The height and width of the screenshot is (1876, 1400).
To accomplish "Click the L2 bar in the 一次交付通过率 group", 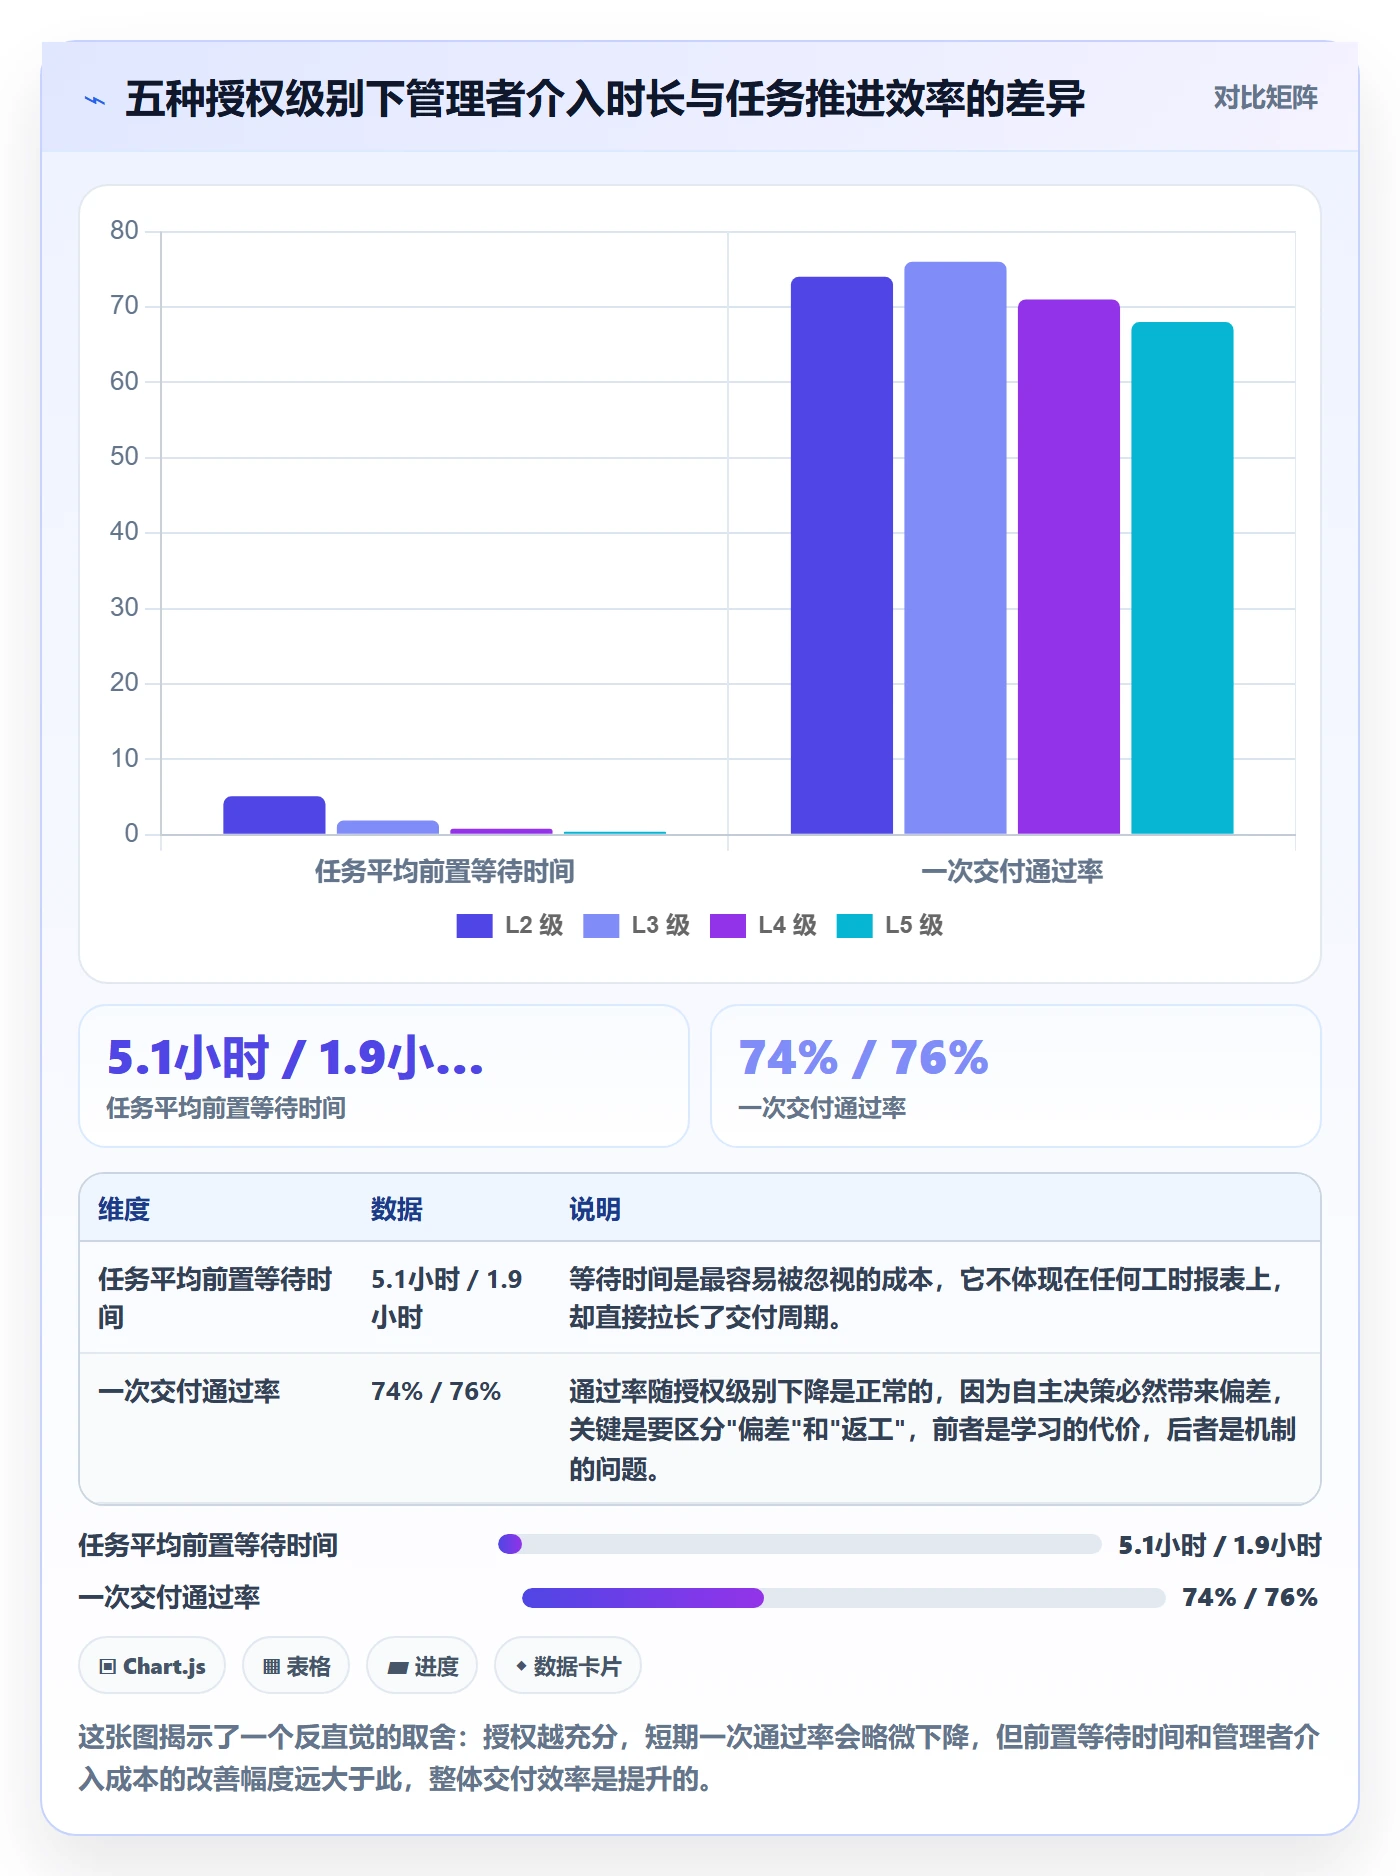I will click(842, 555).
